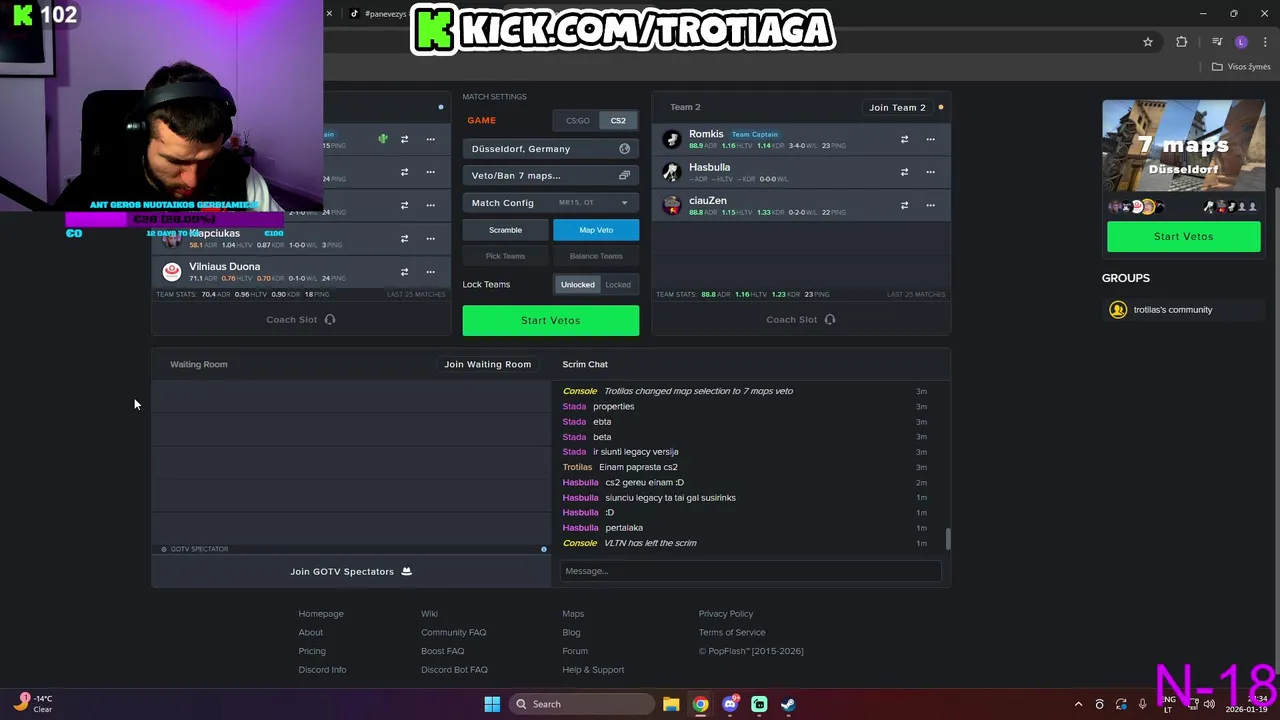Set Lock Teams to Unlocked
The width and height of the screenshot is (1280, 720).
coord(578,285)
